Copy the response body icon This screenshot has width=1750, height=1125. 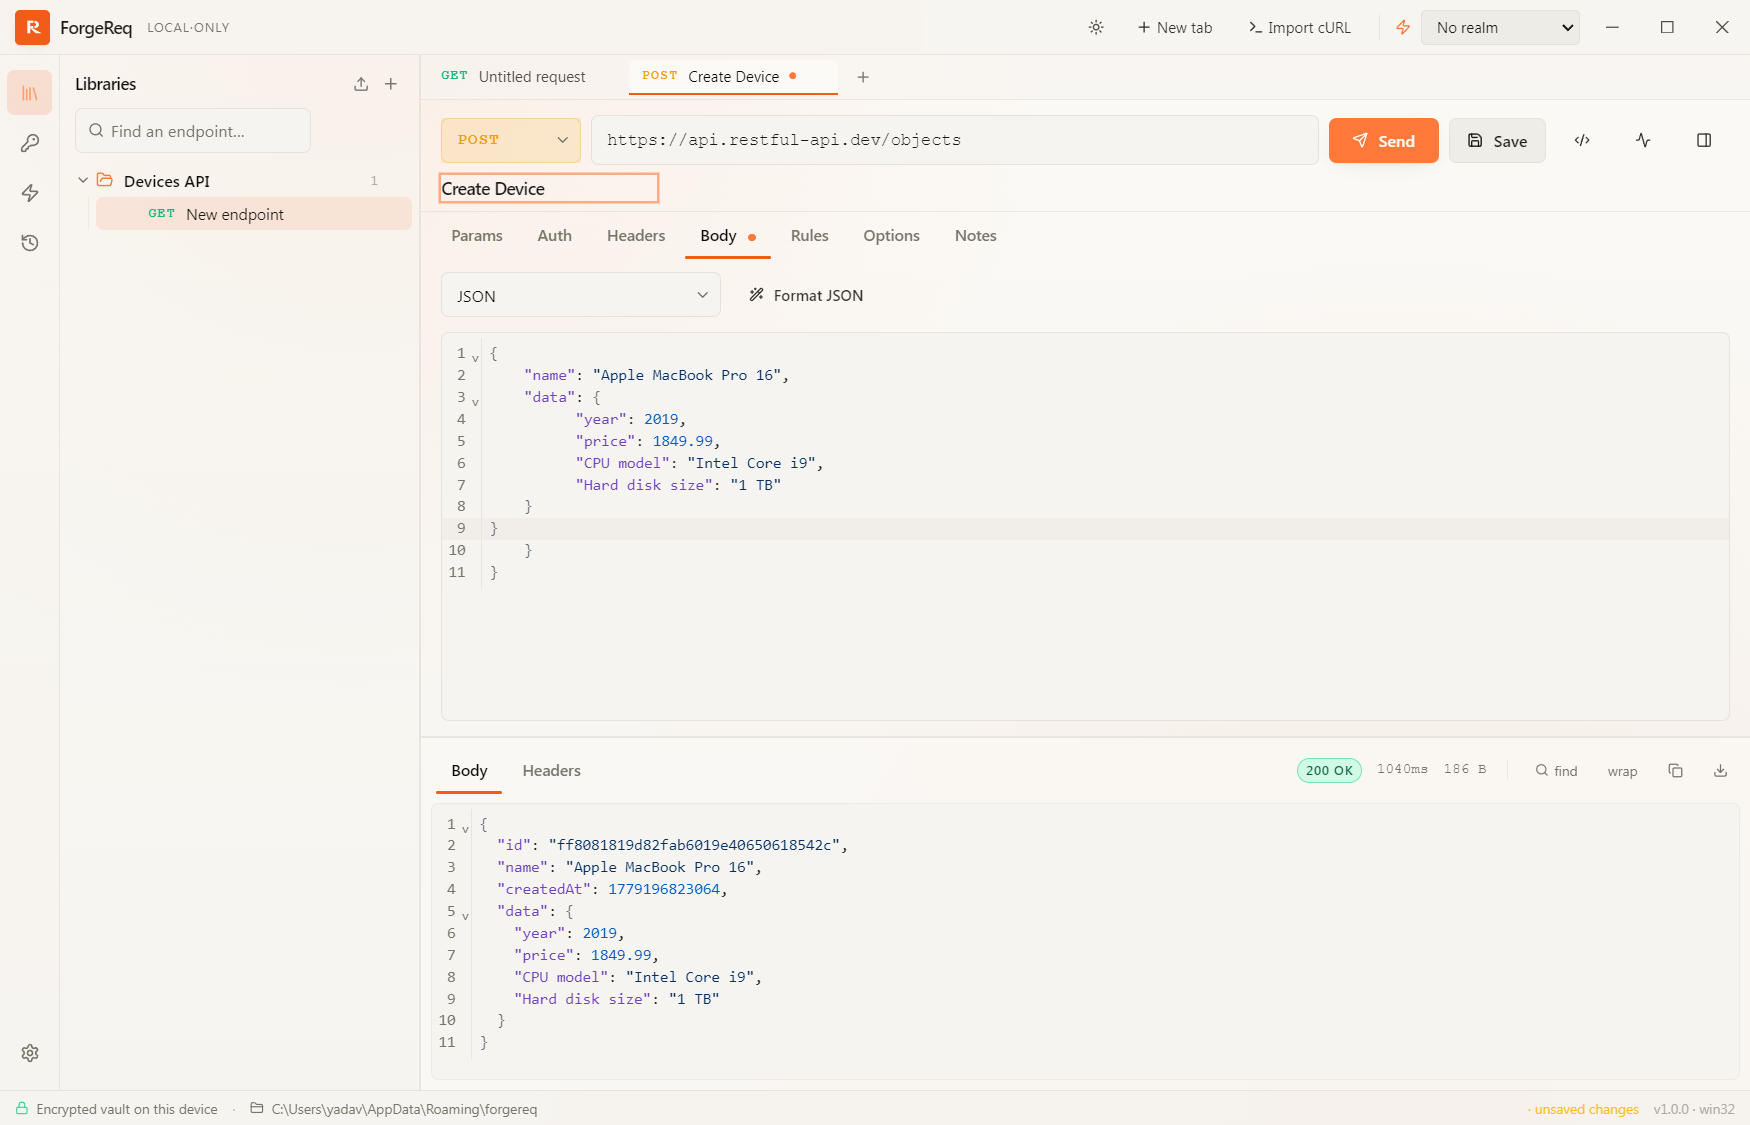(1675, 771)
